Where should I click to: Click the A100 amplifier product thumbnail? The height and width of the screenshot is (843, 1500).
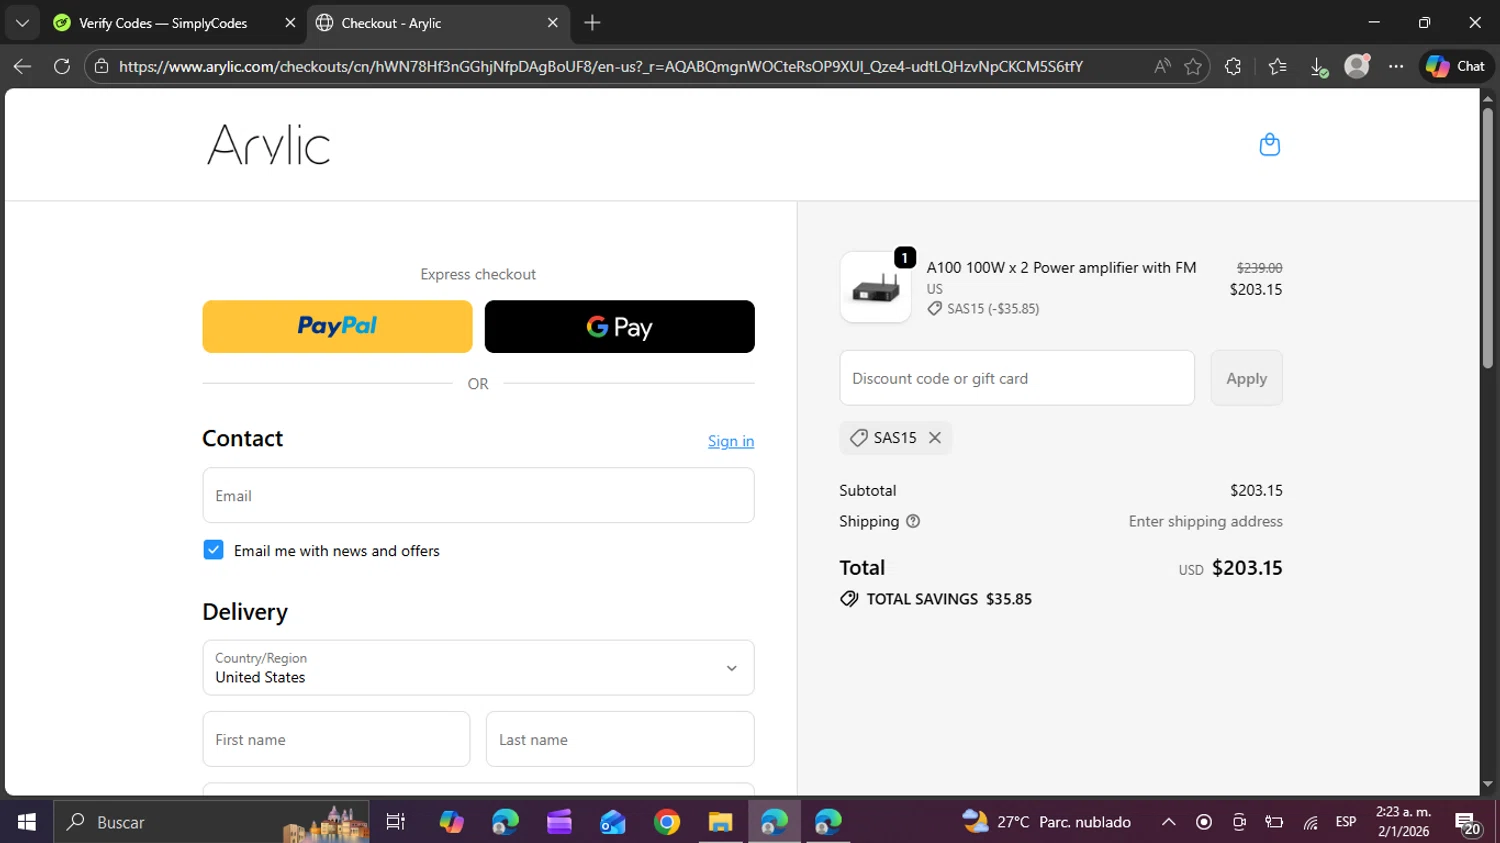pos(875,288)
